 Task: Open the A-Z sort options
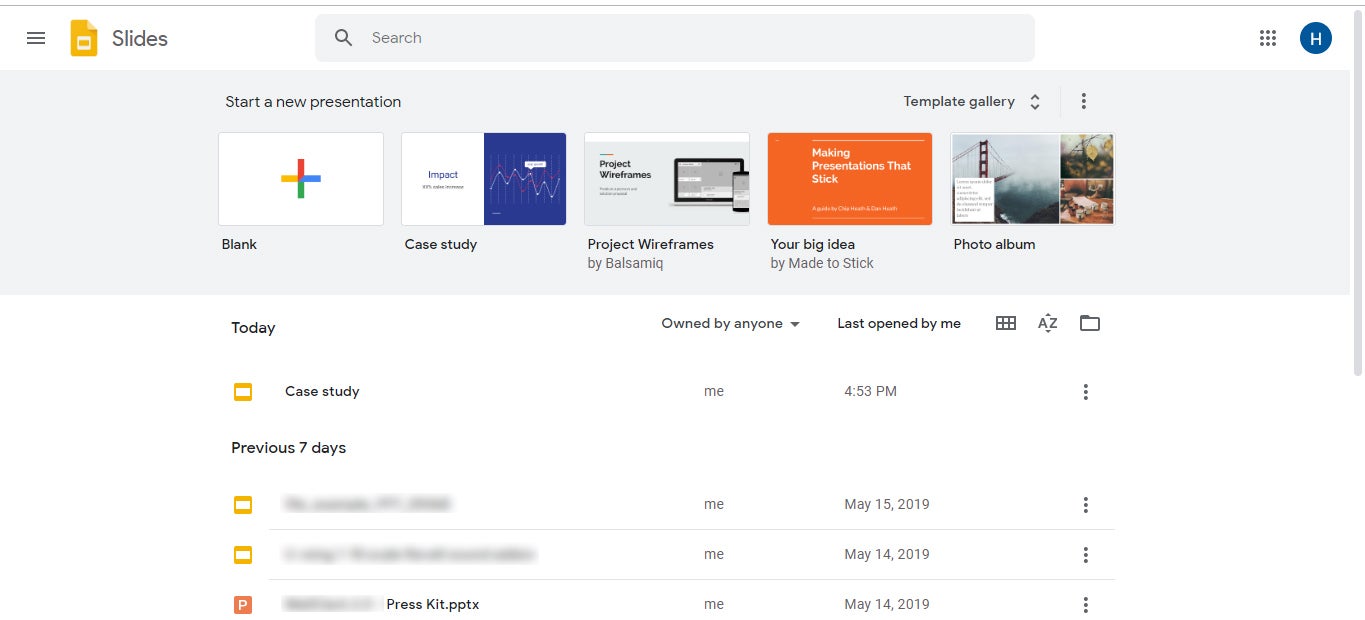(1047, 323)
